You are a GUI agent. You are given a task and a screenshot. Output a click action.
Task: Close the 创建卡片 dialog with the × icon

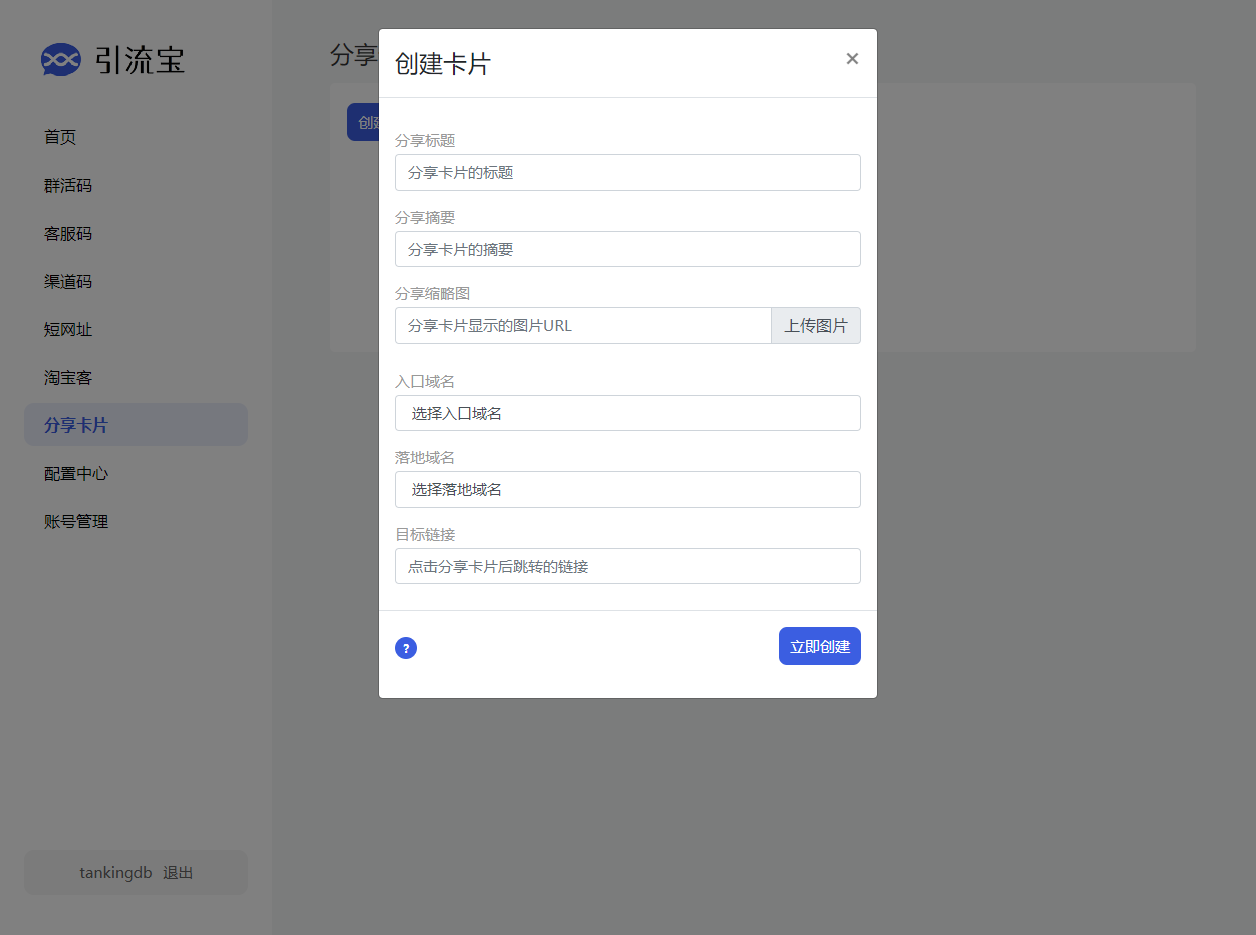852,59
